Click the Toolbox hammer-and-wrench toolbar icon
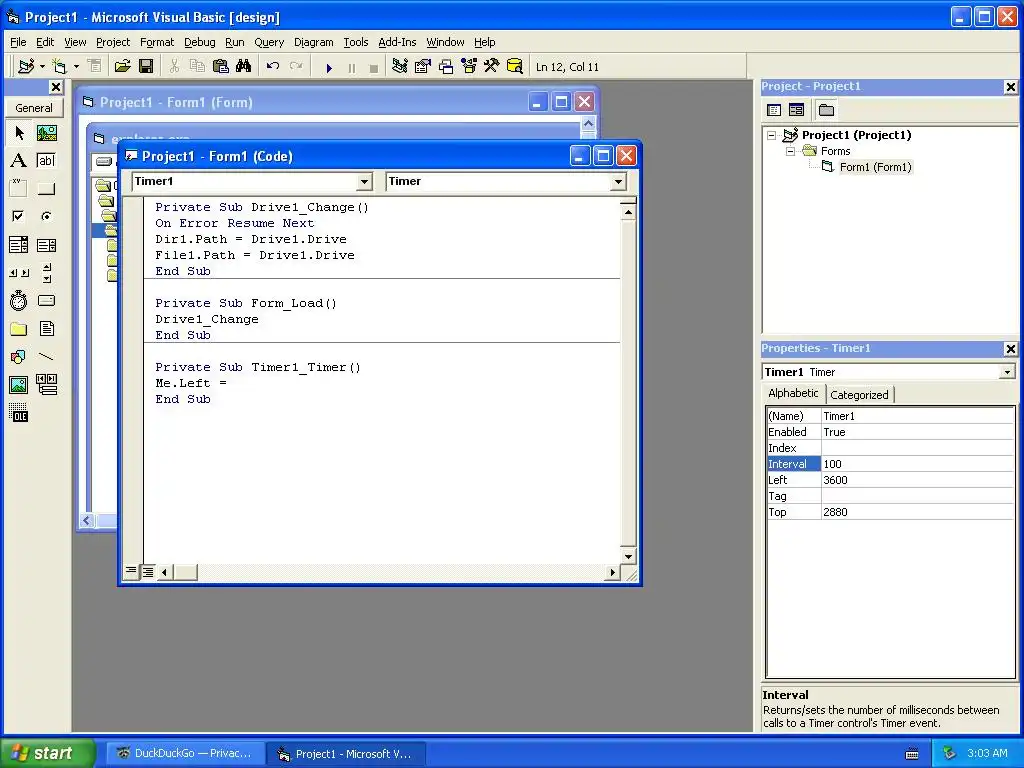Screen dimensions: 1024x768 pyautogui.click(x=491, y=66)
